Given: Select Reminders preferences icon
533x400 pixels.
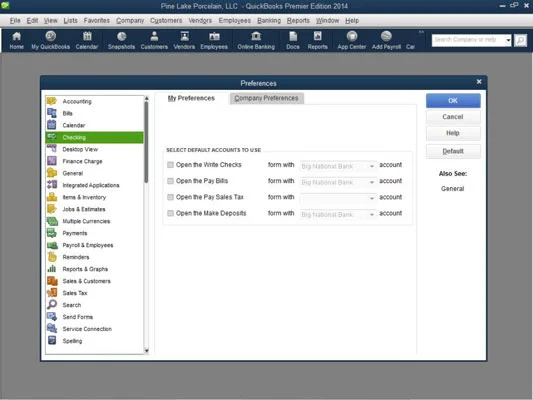Looking at the screenshot, I should click(52, 257).
